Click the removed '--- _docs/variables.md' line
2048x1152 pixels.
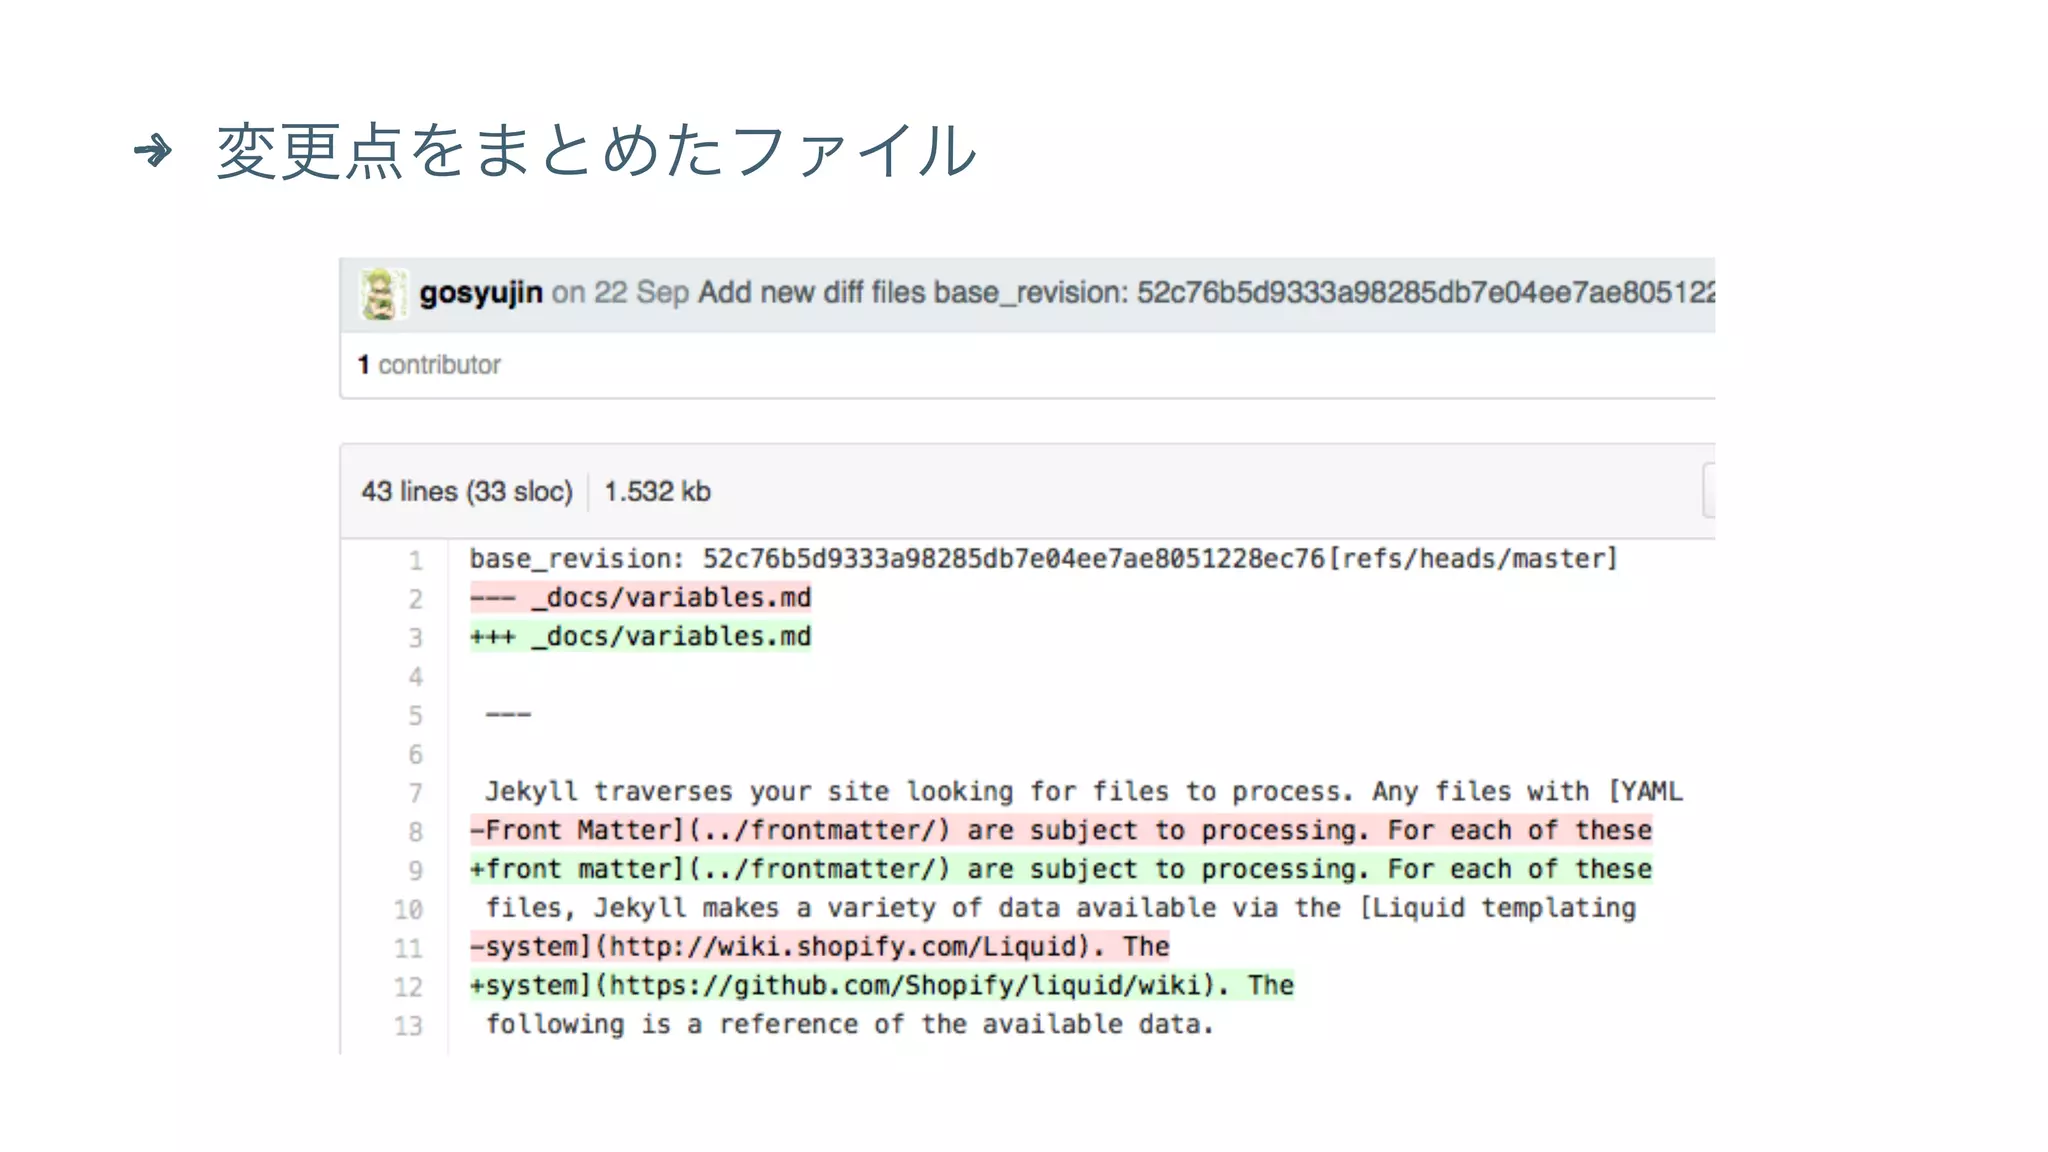(x=640, y=598)
